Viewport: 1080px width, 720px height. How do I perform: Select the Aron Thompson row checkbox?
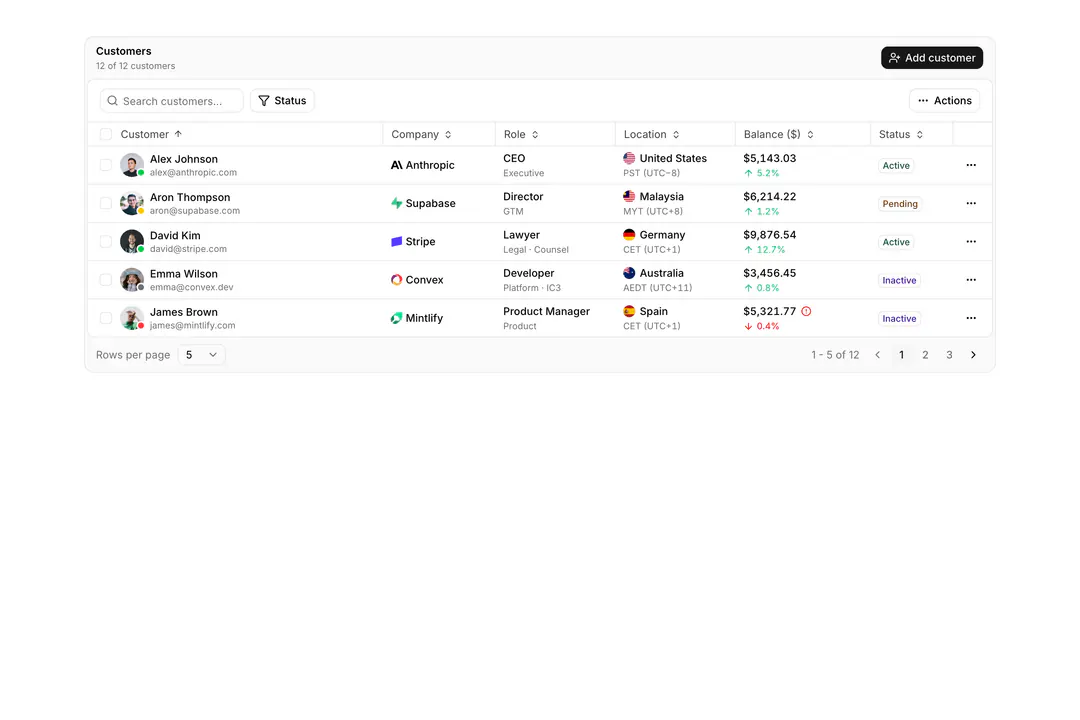105,203
